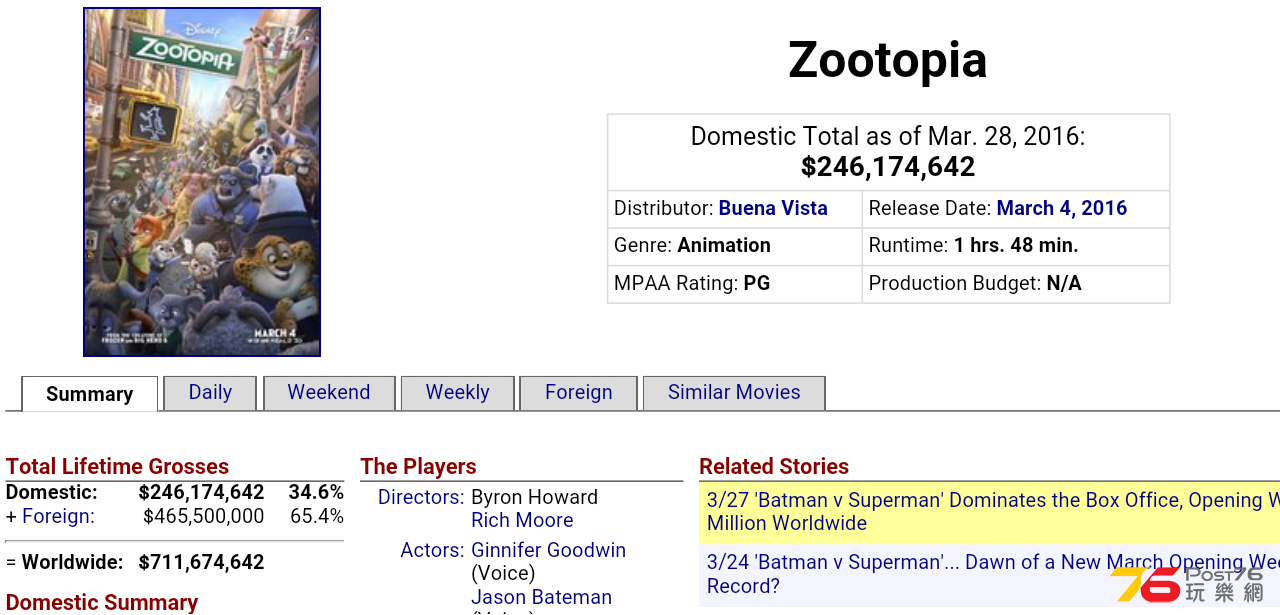This screenshot has height=615, width=1280.
Task: Switch to the Daily tab
Action: [210, 393]
